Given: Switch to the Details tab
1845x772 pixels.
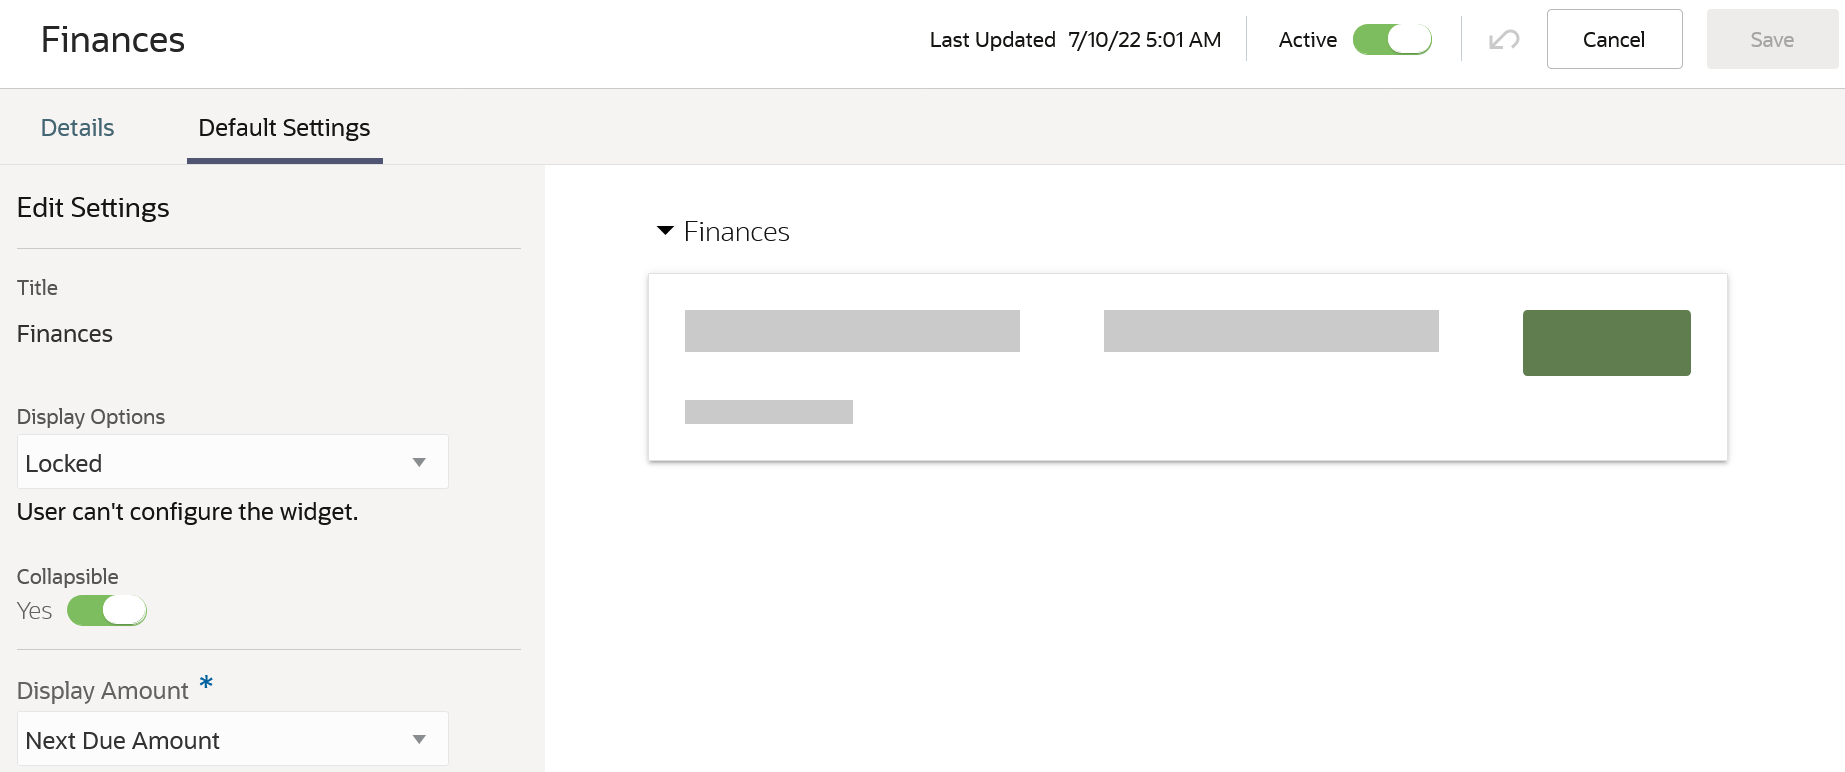Looking at the screenshot, I should pos(77,128).
